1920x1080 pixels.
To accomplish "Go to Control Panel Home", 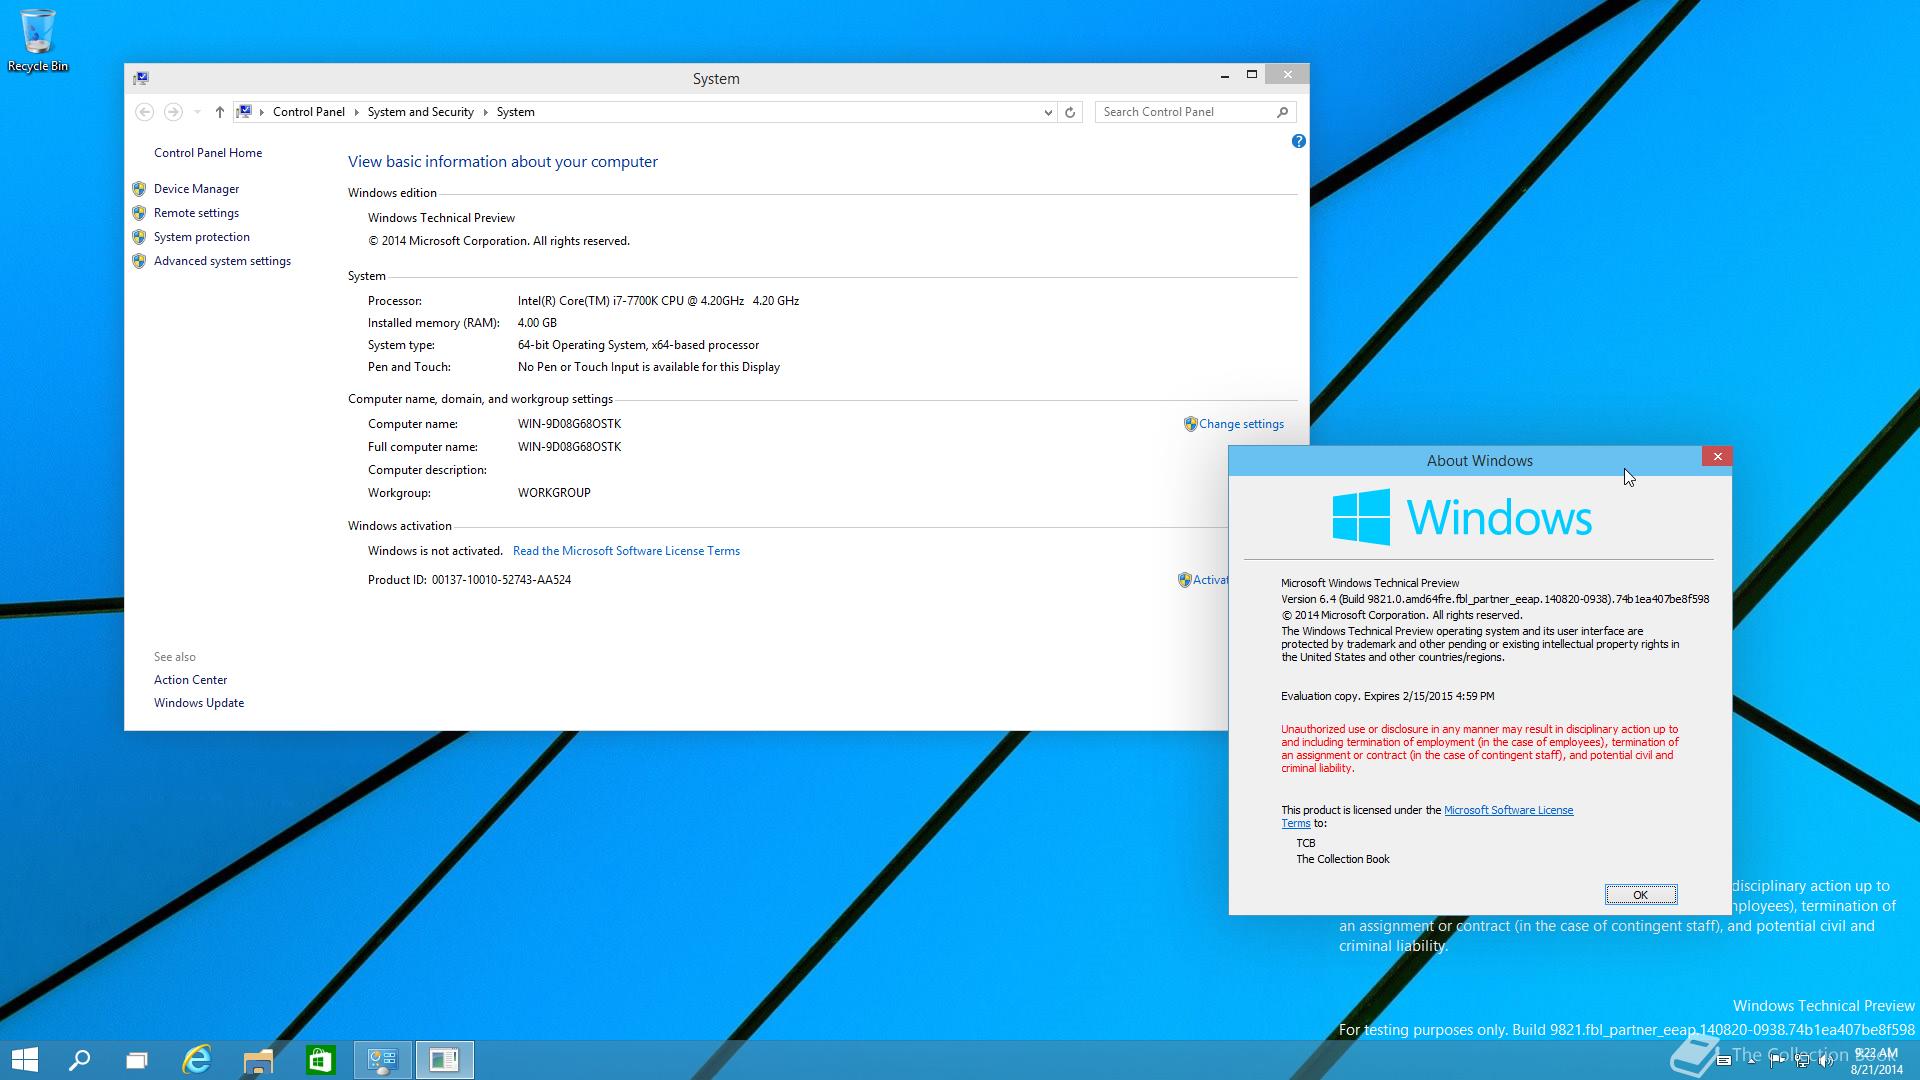I will coord(208,153).
